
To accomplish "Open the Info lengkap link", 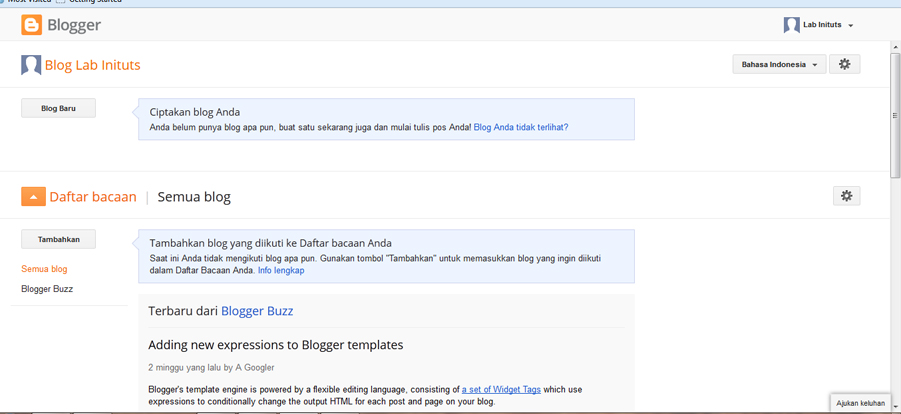I will tap(281, 270).
